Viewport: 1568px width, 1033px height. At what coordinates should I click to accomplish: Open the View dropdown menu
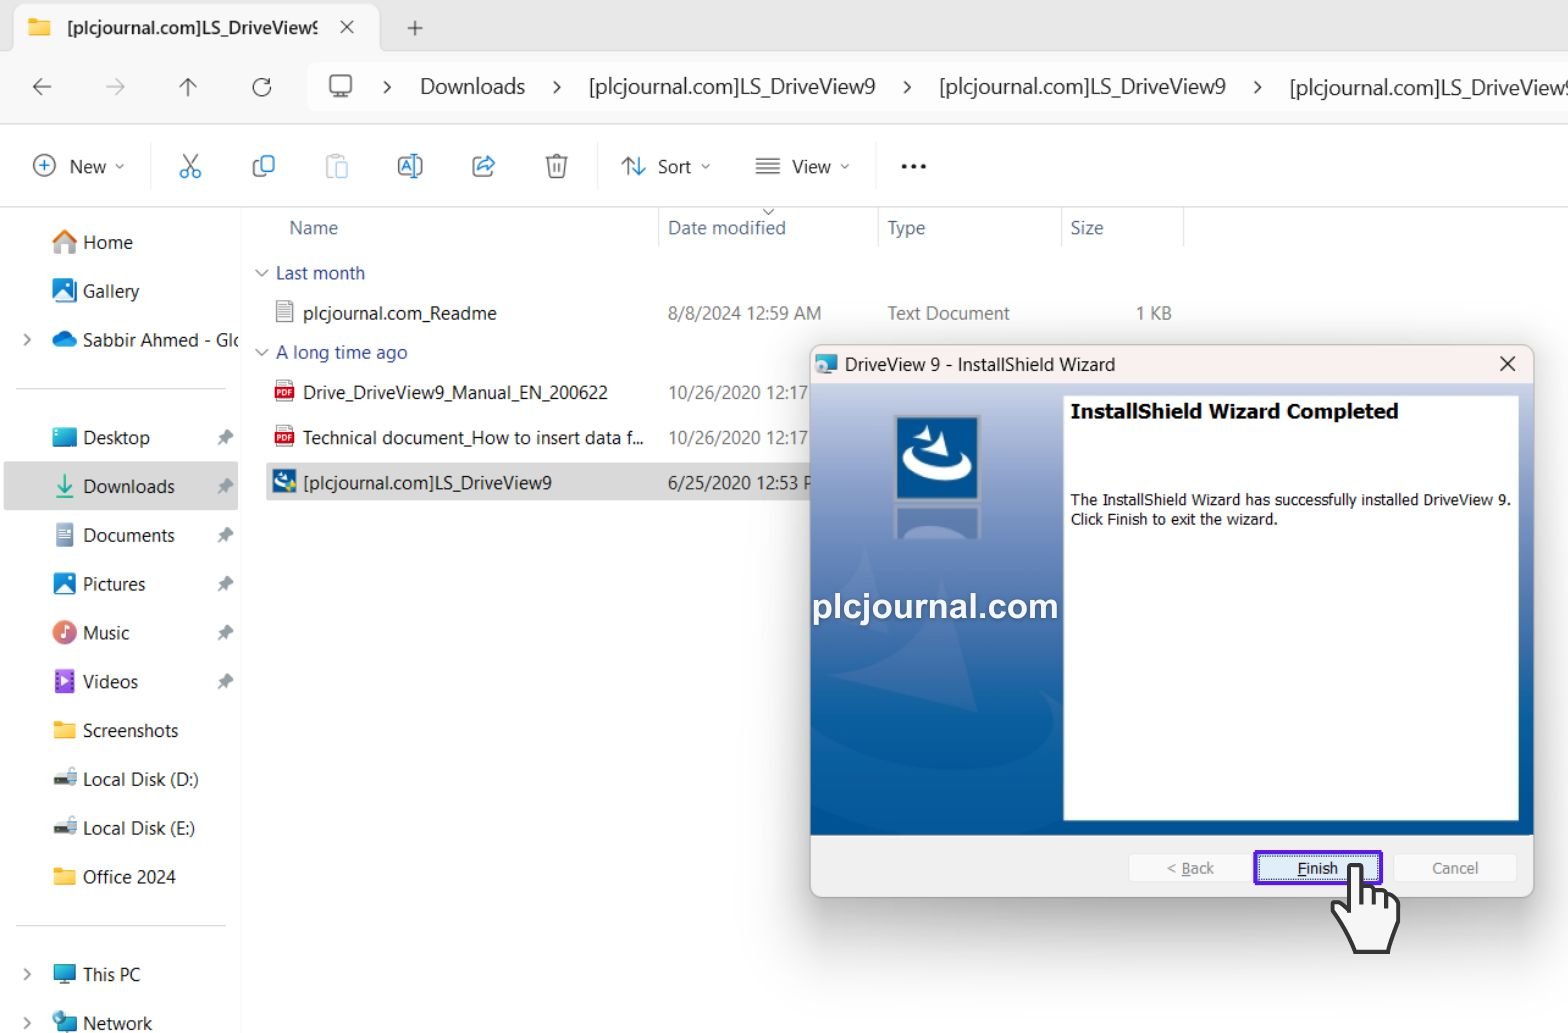pyautogui.click(x=802, y=166)
